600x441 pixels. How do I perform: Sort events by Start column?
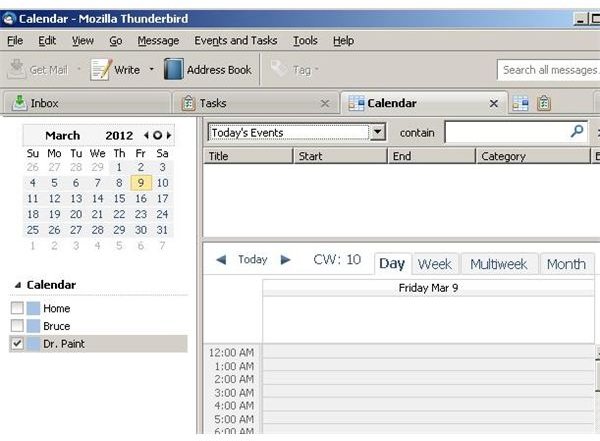[x=340, y=156]
